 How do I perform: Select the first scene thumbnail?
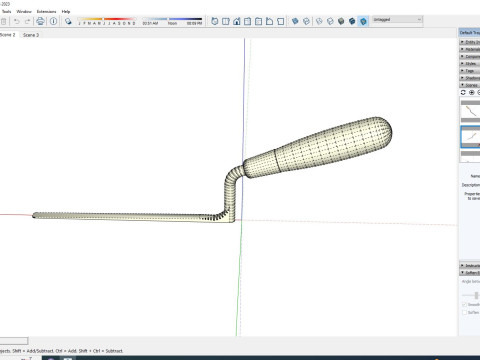(471, 111)
